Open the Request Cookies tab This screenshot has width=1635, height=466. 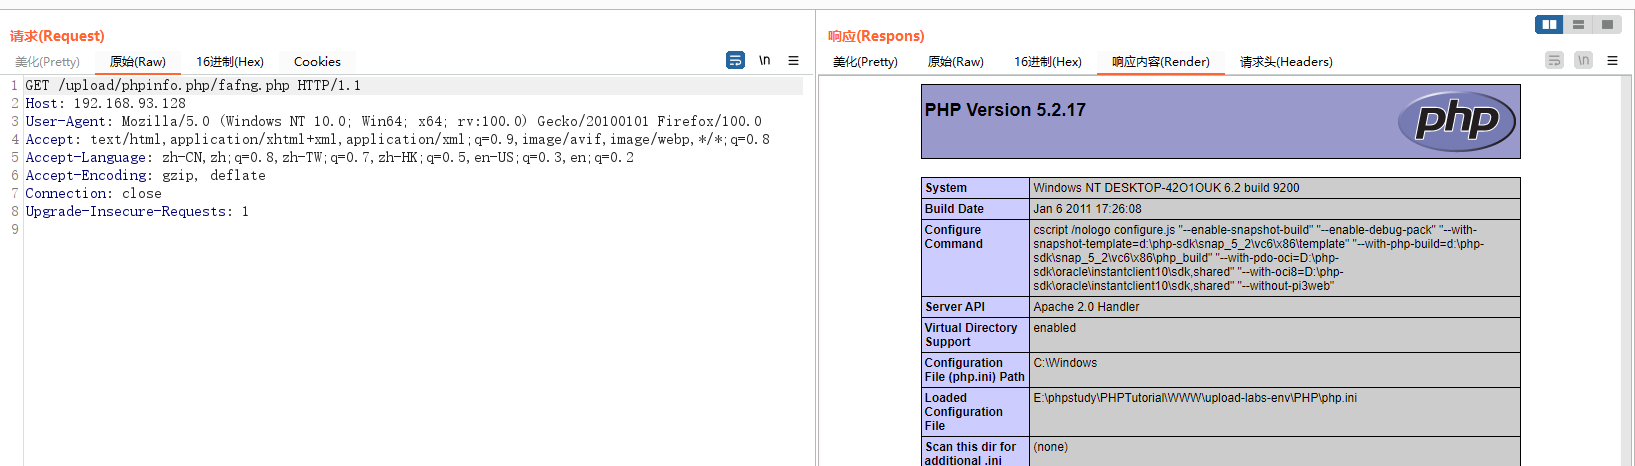pyautogui.click(x=317, y=62)
